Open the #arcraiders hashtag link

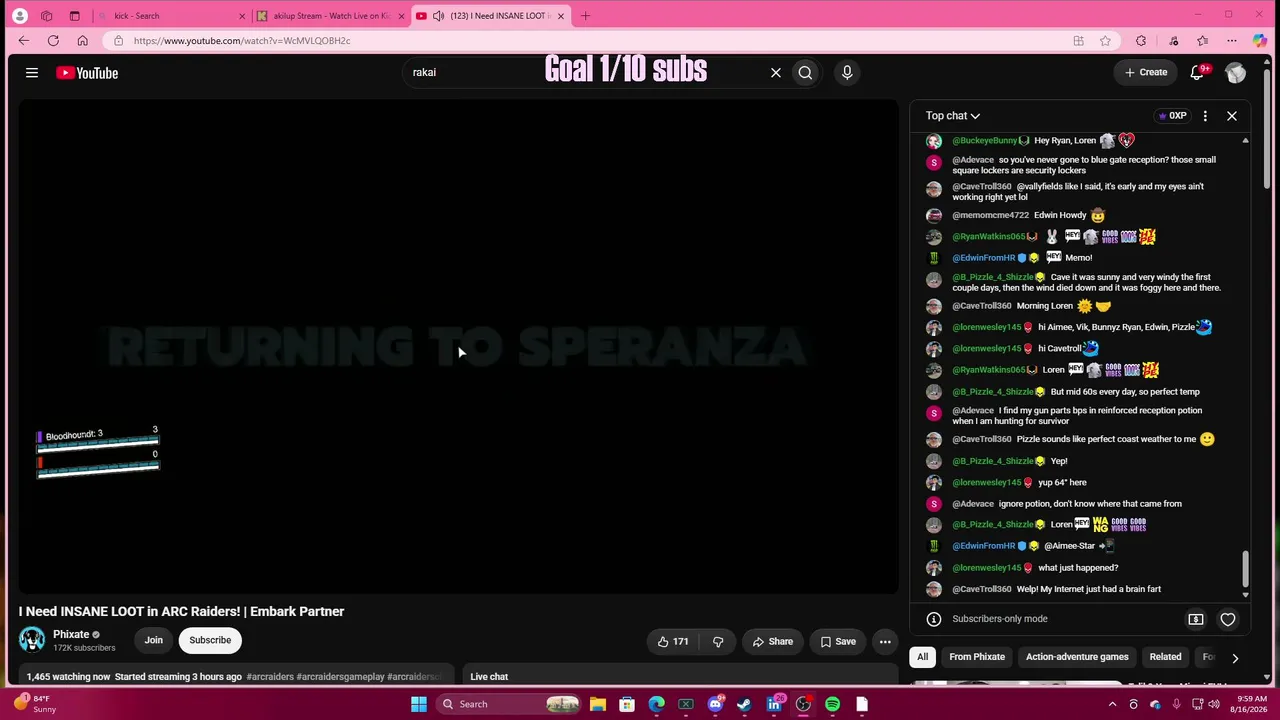(270, 677)
